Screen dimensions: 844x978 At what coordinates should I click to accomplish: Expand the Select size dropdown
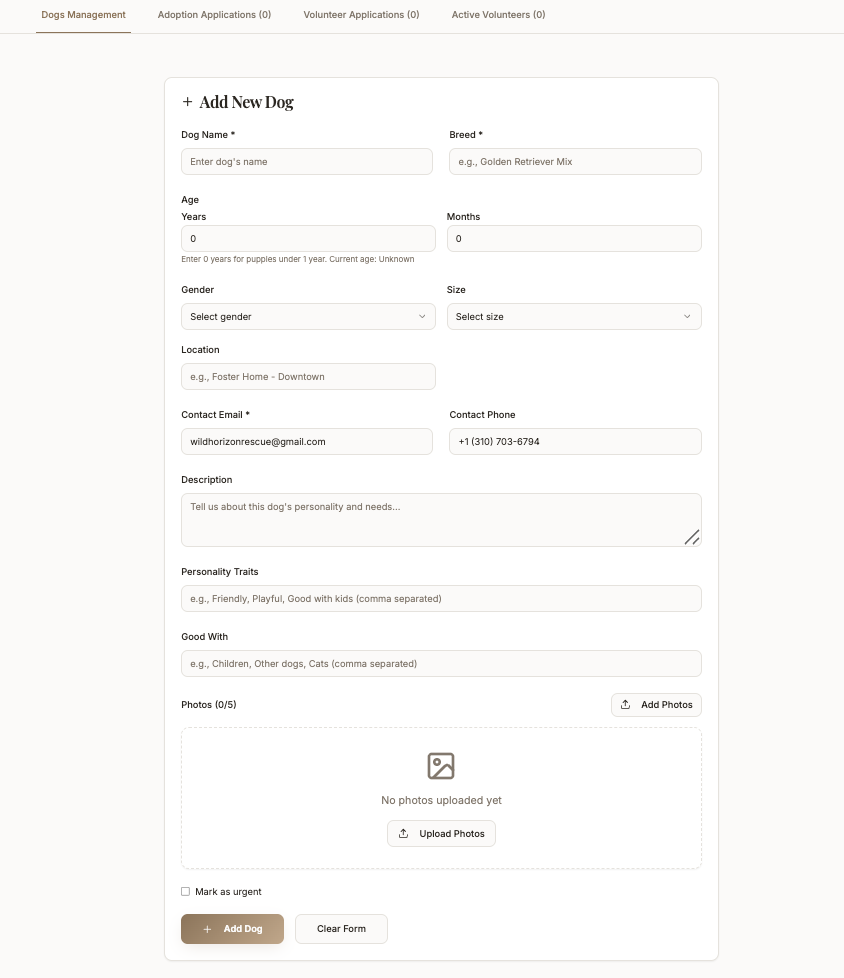coord(573,317)
